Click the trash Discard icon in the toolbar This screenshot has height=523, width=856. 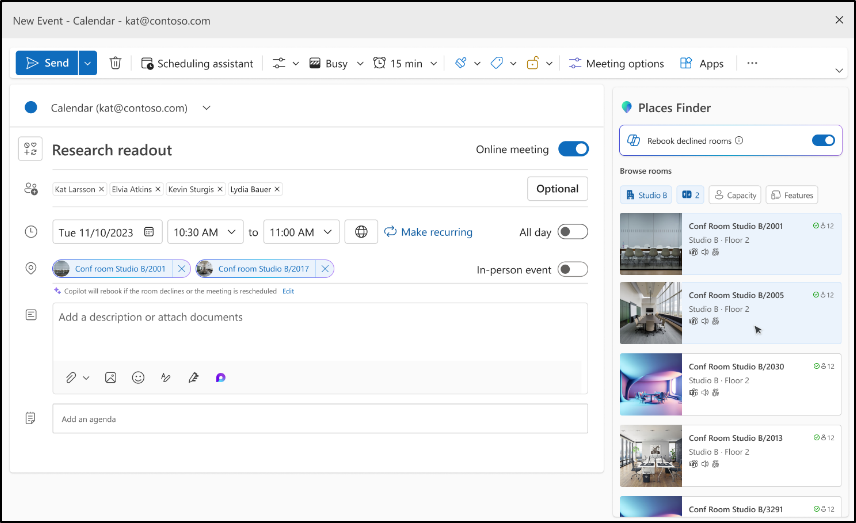[115, 63]
